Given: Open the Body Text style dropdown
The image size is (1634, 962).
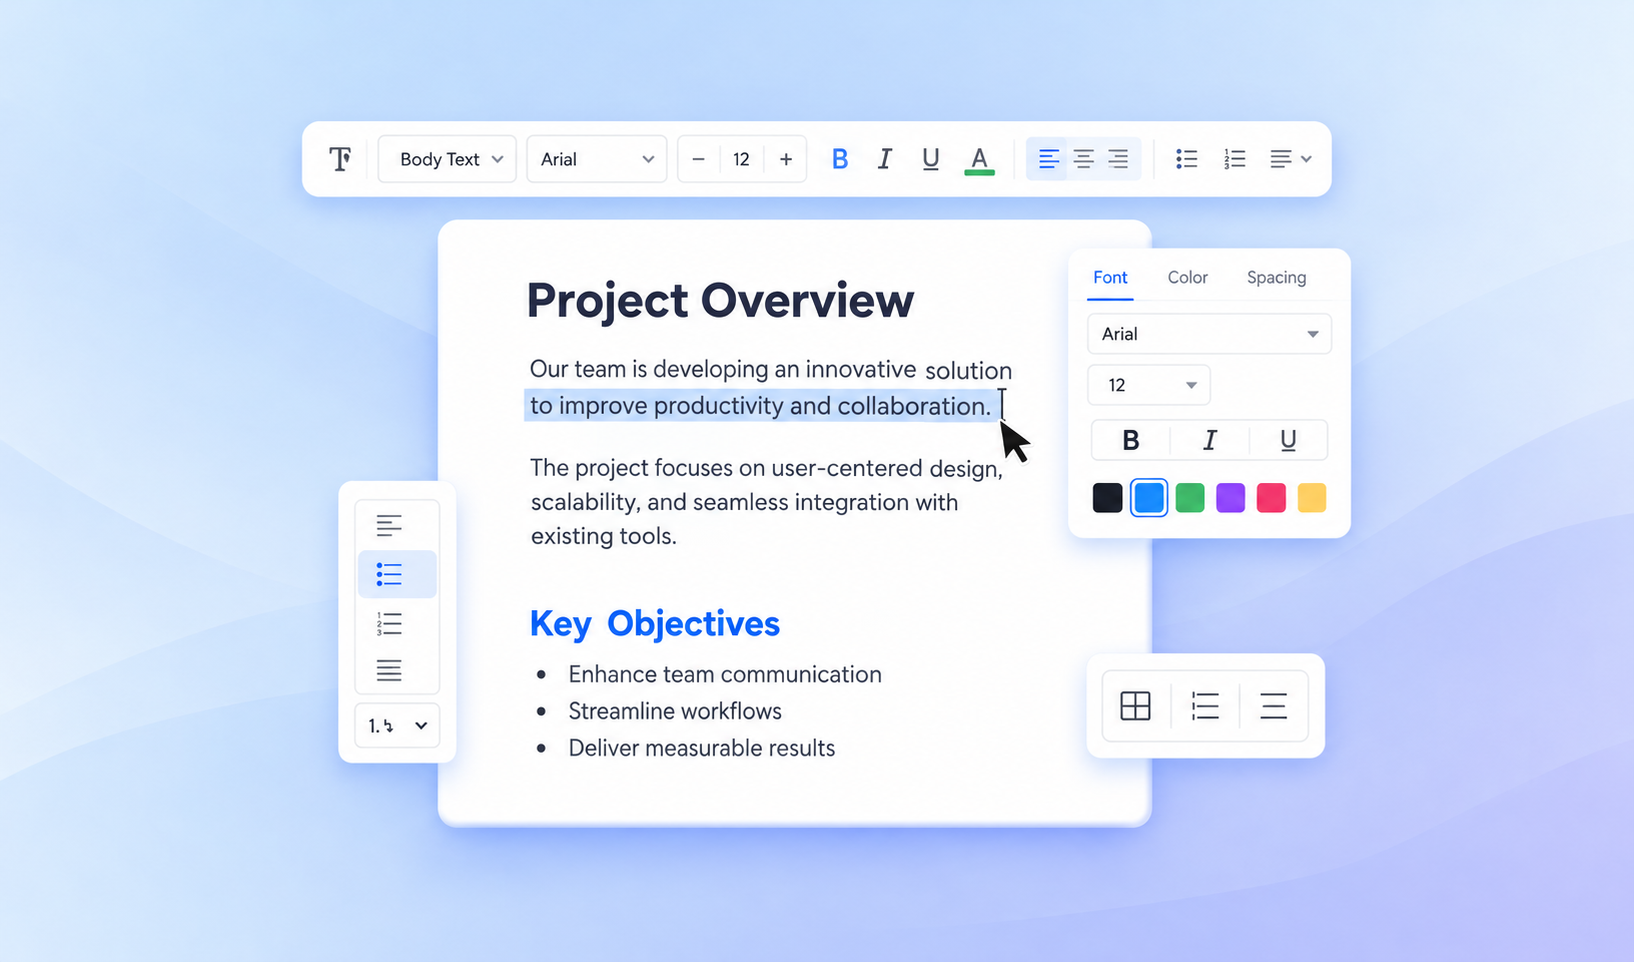Looking at the screenshot, I should (447, 159).
